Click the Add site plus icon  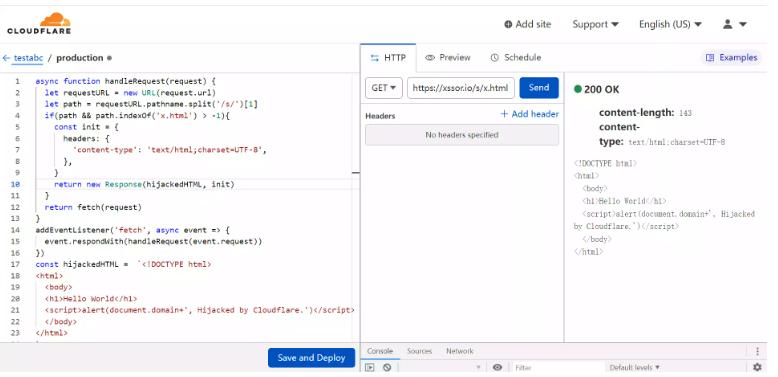click(508, 24)
